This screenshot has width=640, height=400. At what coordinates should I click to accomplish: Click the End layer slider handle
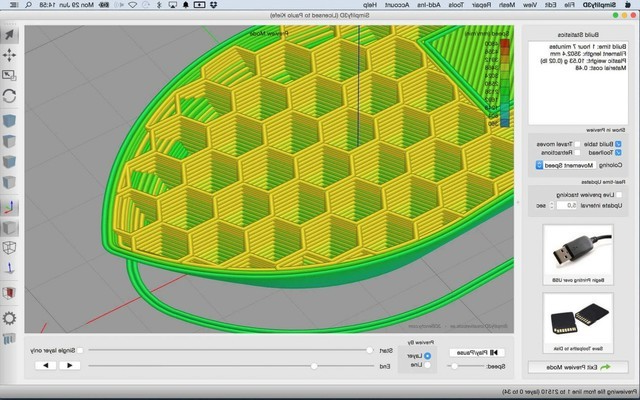tap(314, 366)
